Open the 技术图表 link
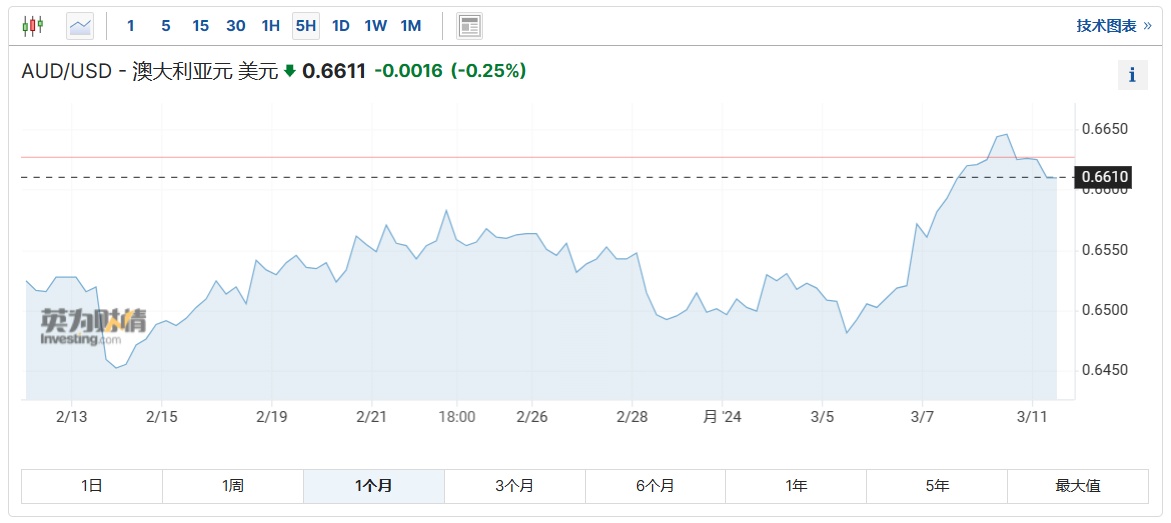The image size is (1171, 523). (x=1113, y=26)
